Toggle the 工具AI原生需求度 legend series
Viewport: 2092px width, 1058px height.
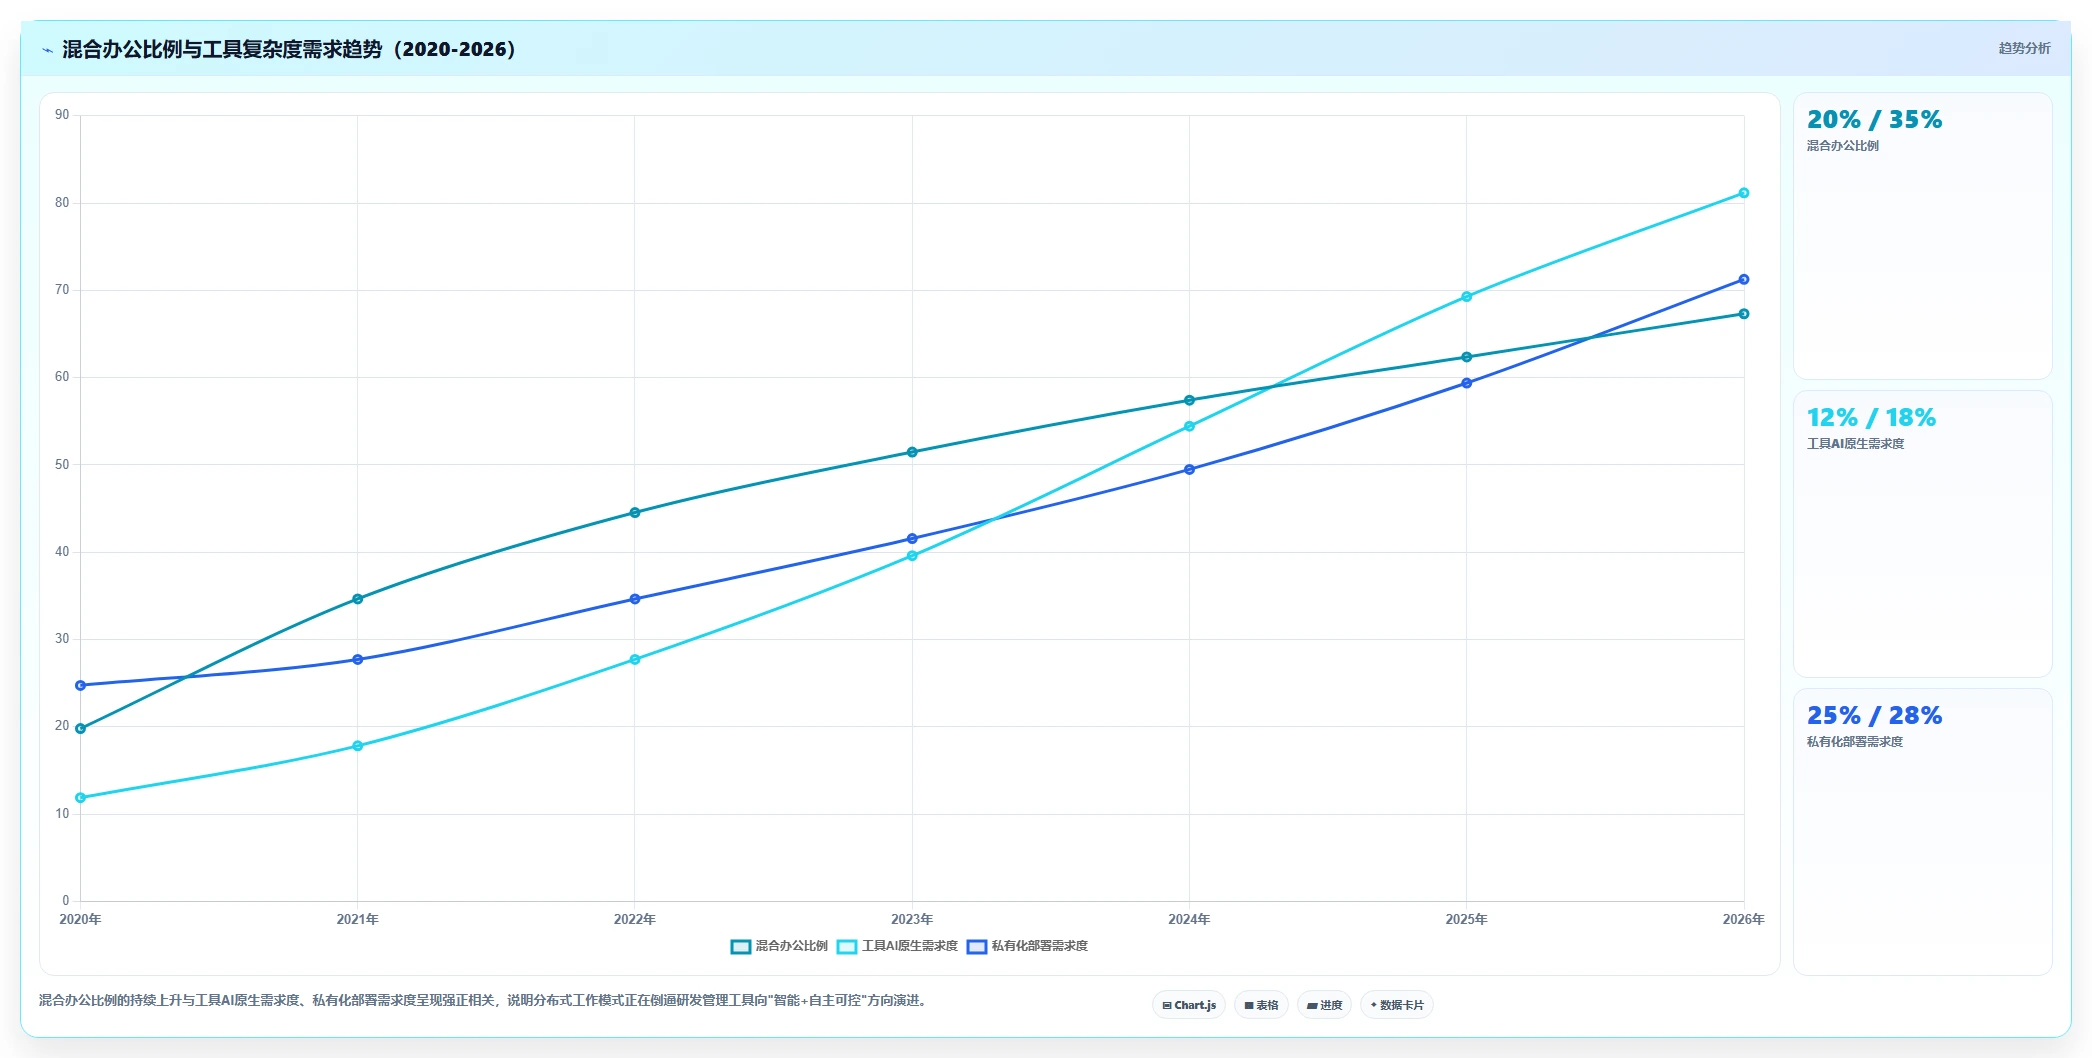897,946
